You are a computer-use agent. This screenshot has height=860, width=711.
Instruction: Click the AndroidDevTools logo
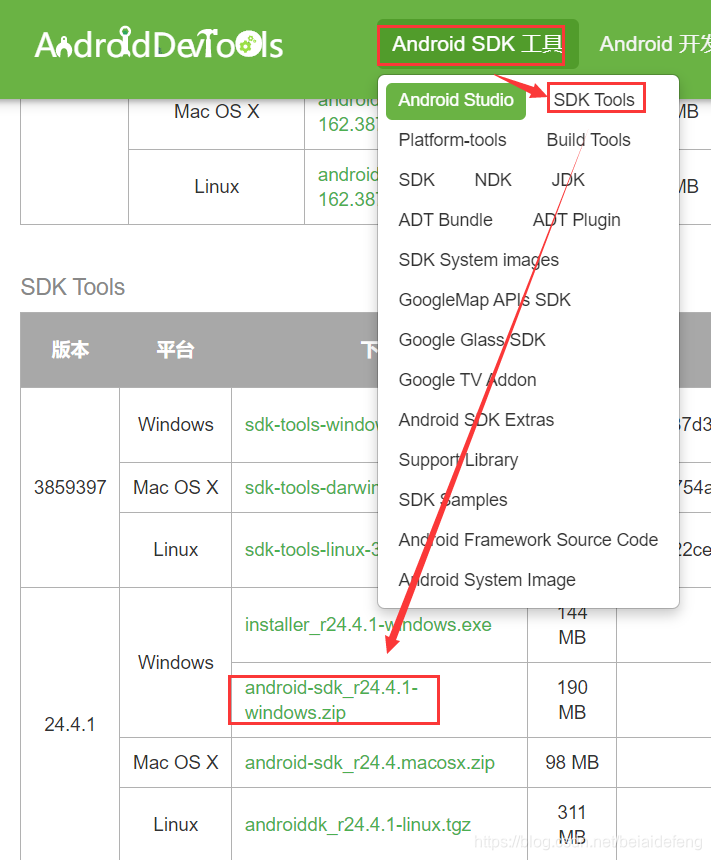(x=159, y=44)
